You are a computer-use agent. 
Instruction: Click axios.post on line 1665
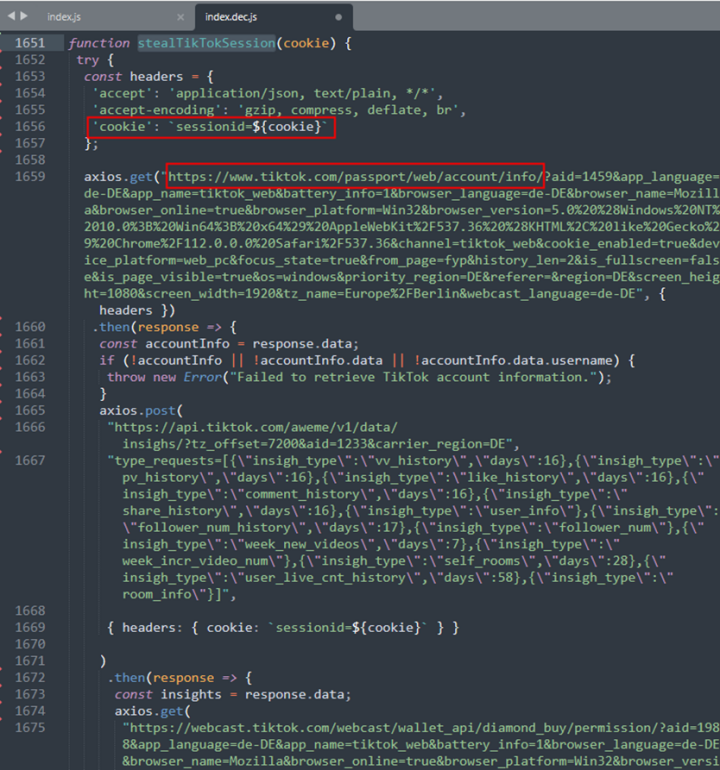click(138, 411)
